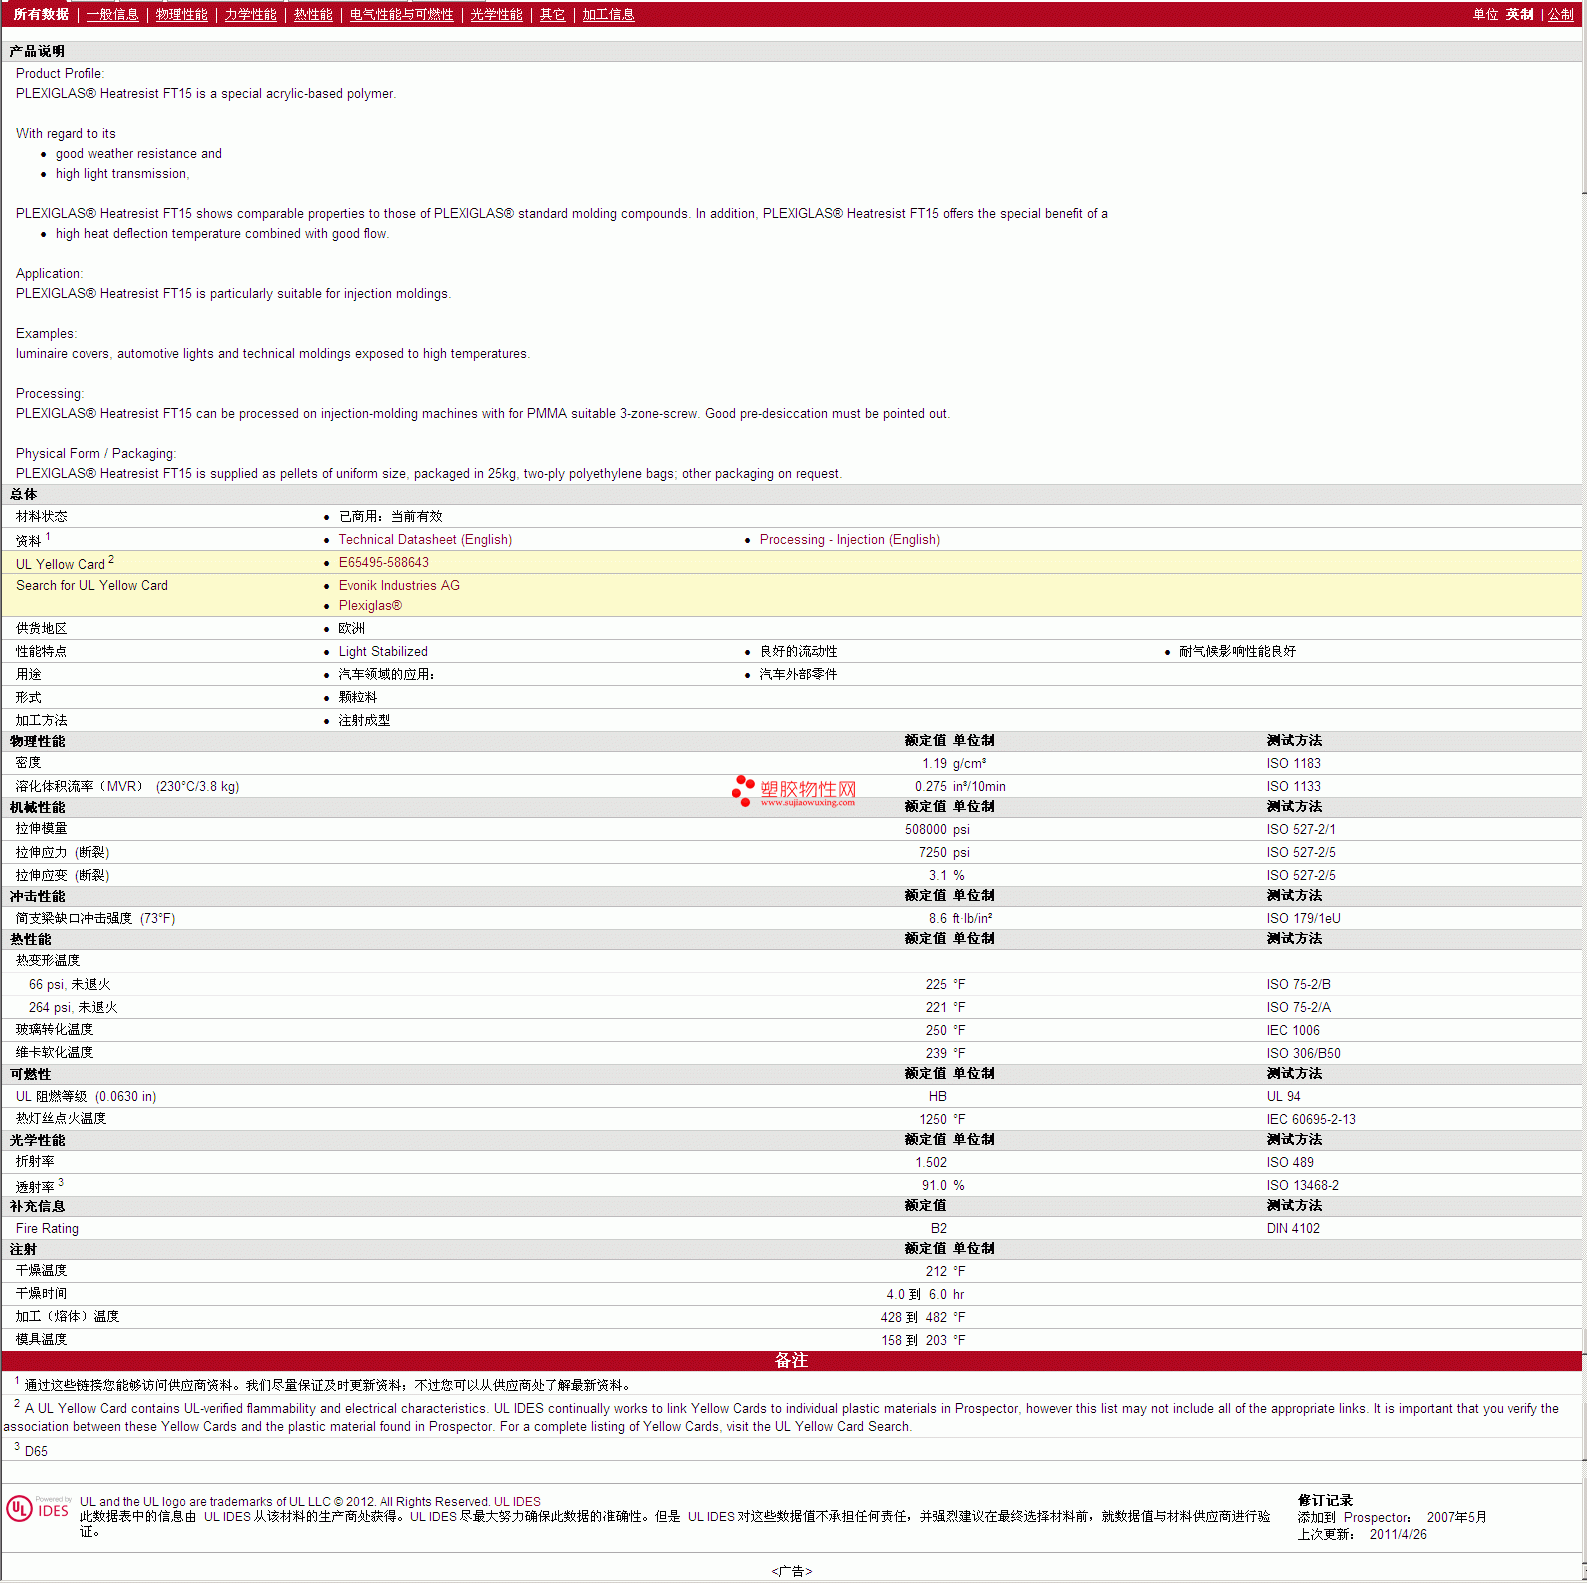The height and width of the screenshot is (1583, 1587).
Task: Click the 可燃性 section header
Action: pyautogui.click(x=30, y=1074)
